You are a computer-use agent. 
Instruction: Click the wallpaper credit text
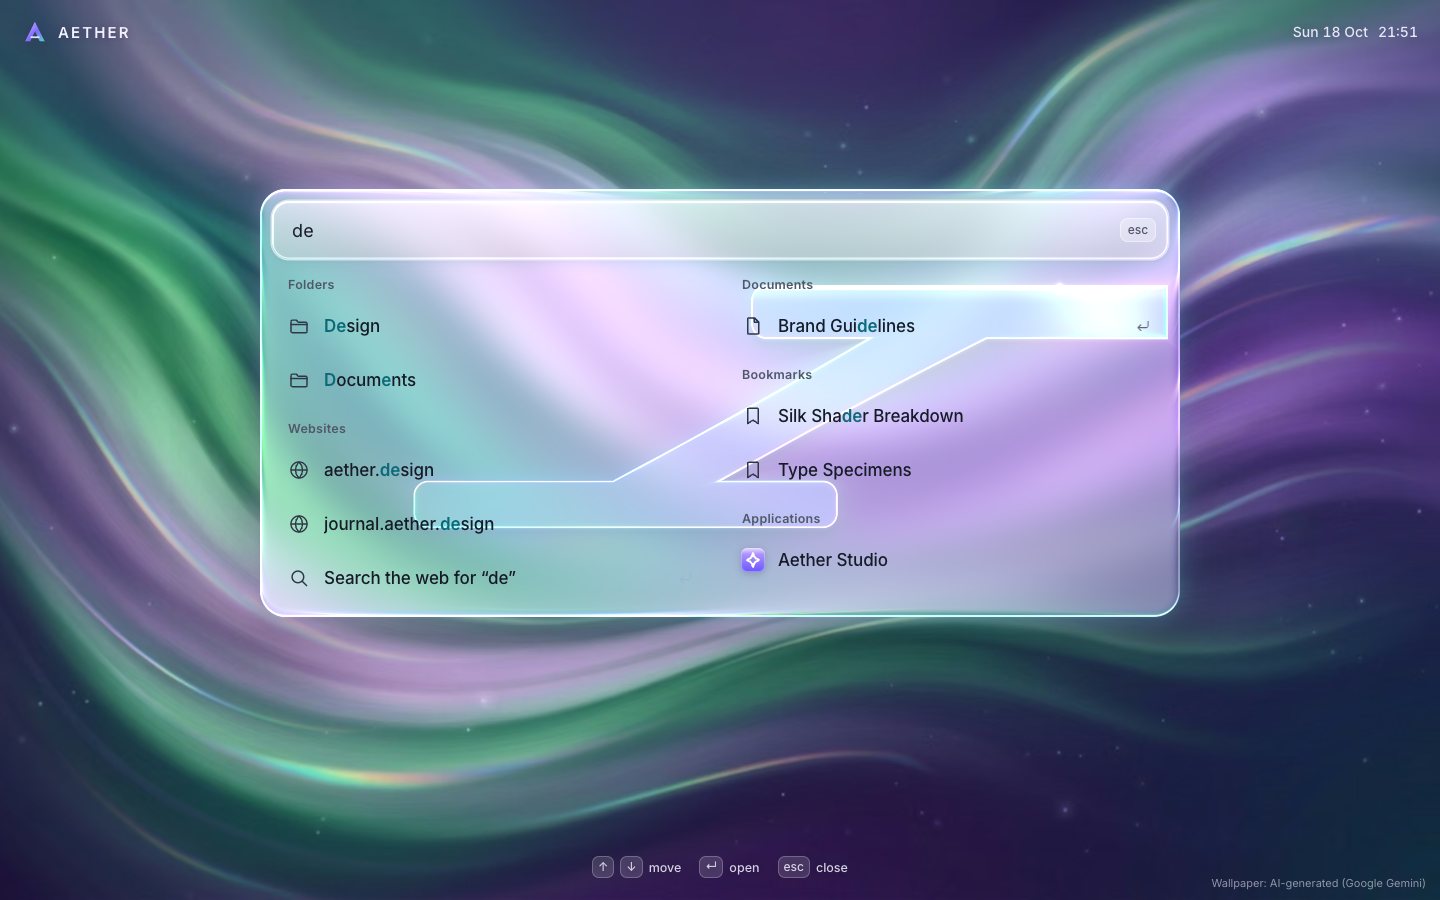(1318, 883)
